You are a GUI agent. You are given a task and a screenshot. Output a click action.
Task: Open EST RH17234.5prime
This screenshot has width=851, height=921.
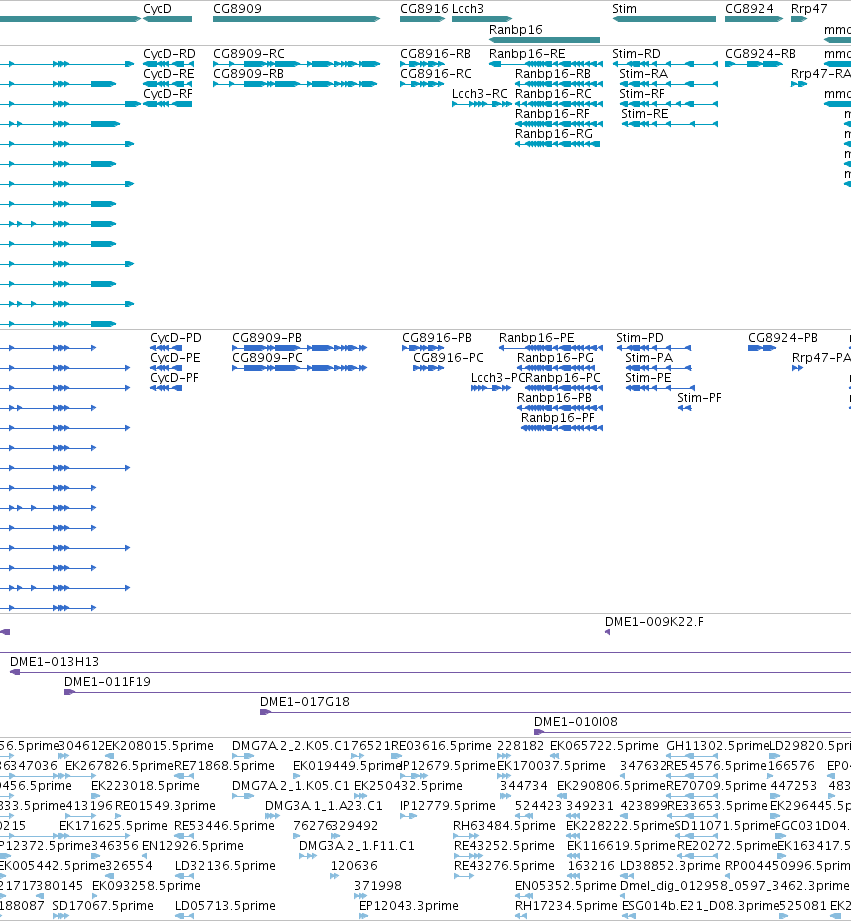(566, 906)
